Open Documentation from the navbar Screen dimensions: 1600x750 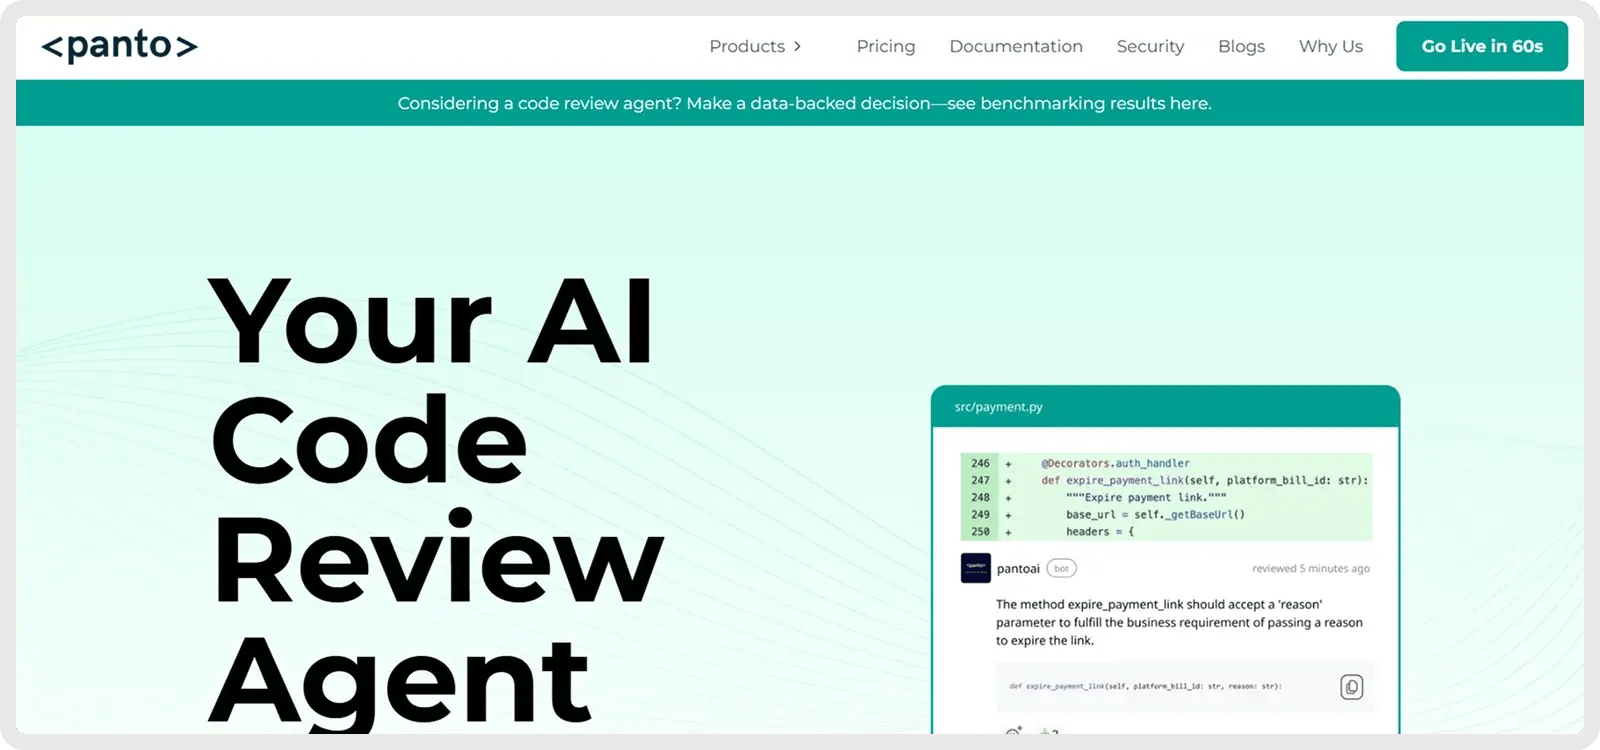click(1015, 47)
